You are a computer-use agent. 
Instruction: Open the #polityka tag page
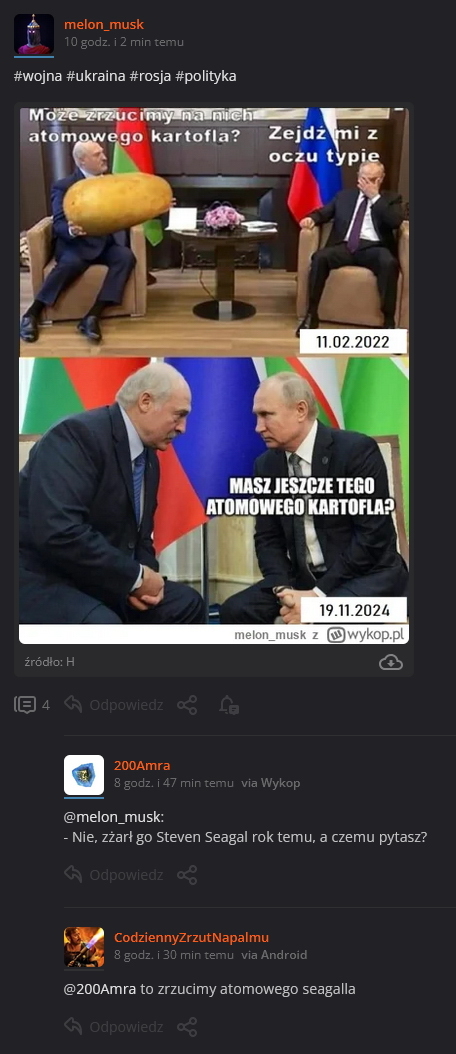pos(206,77)
